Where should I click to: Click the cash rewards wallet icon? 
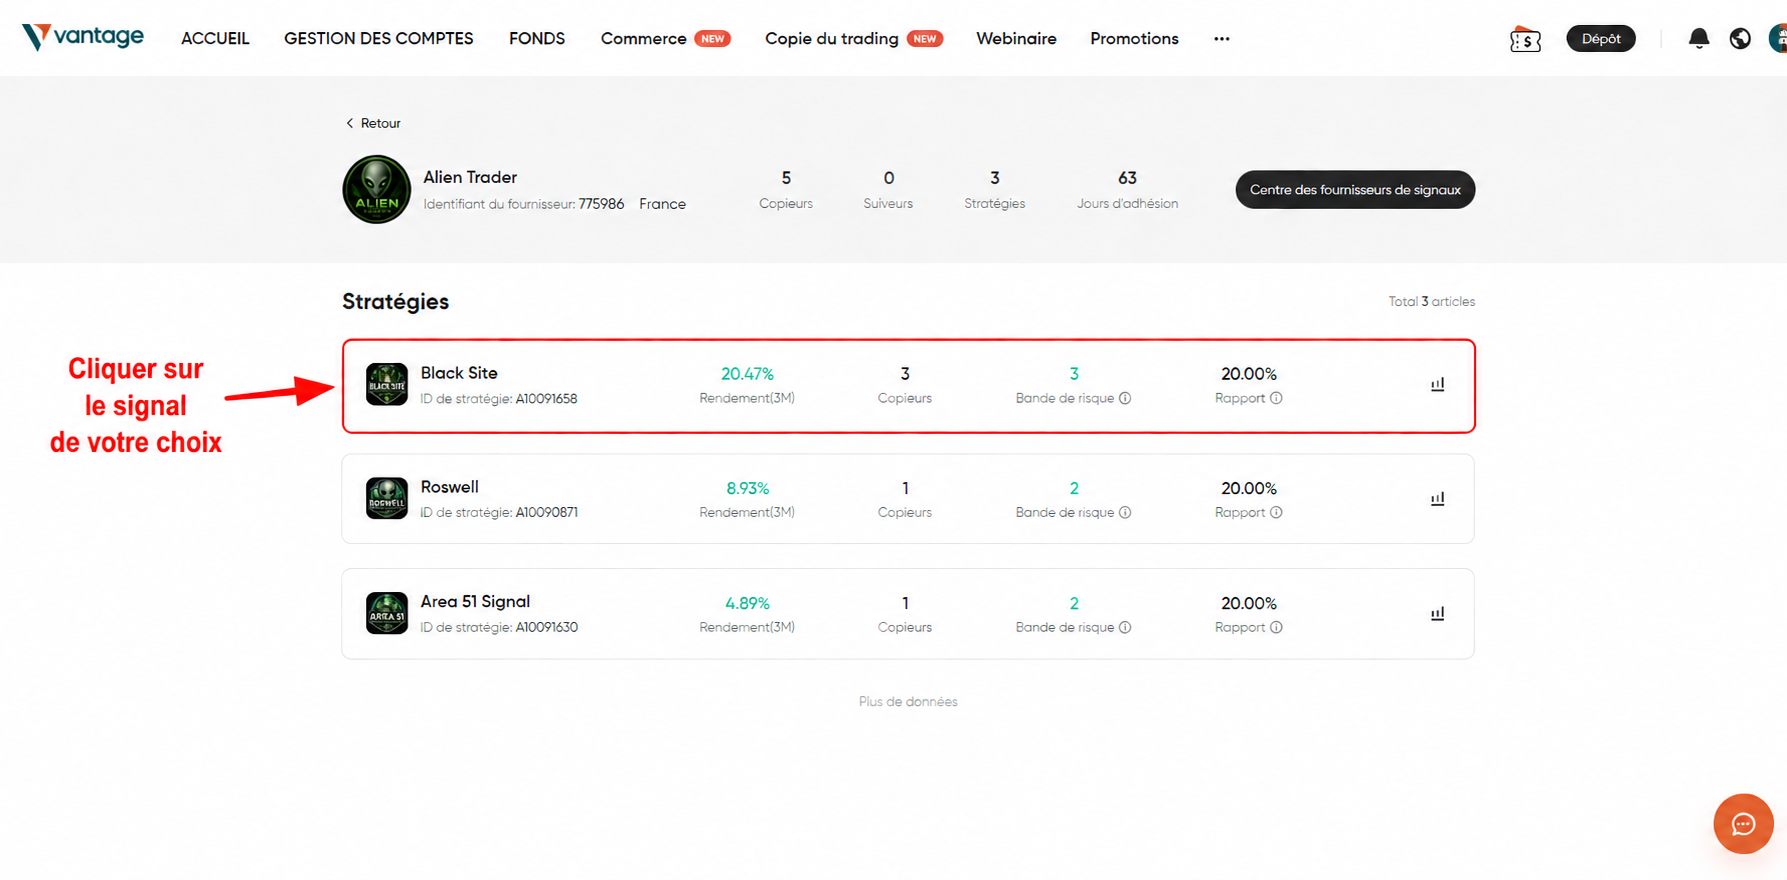(1525, 39)
